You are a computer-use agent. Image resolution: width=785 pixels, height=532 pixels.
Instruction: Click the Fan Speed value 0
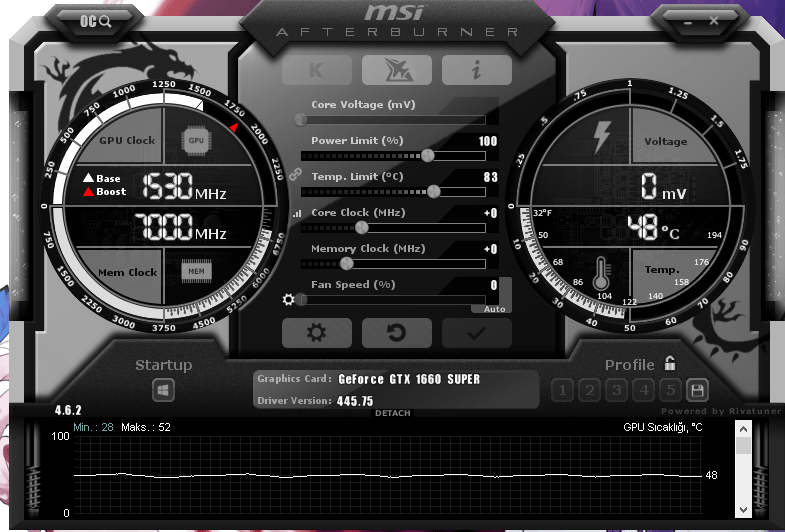click(x=494, y=285)
